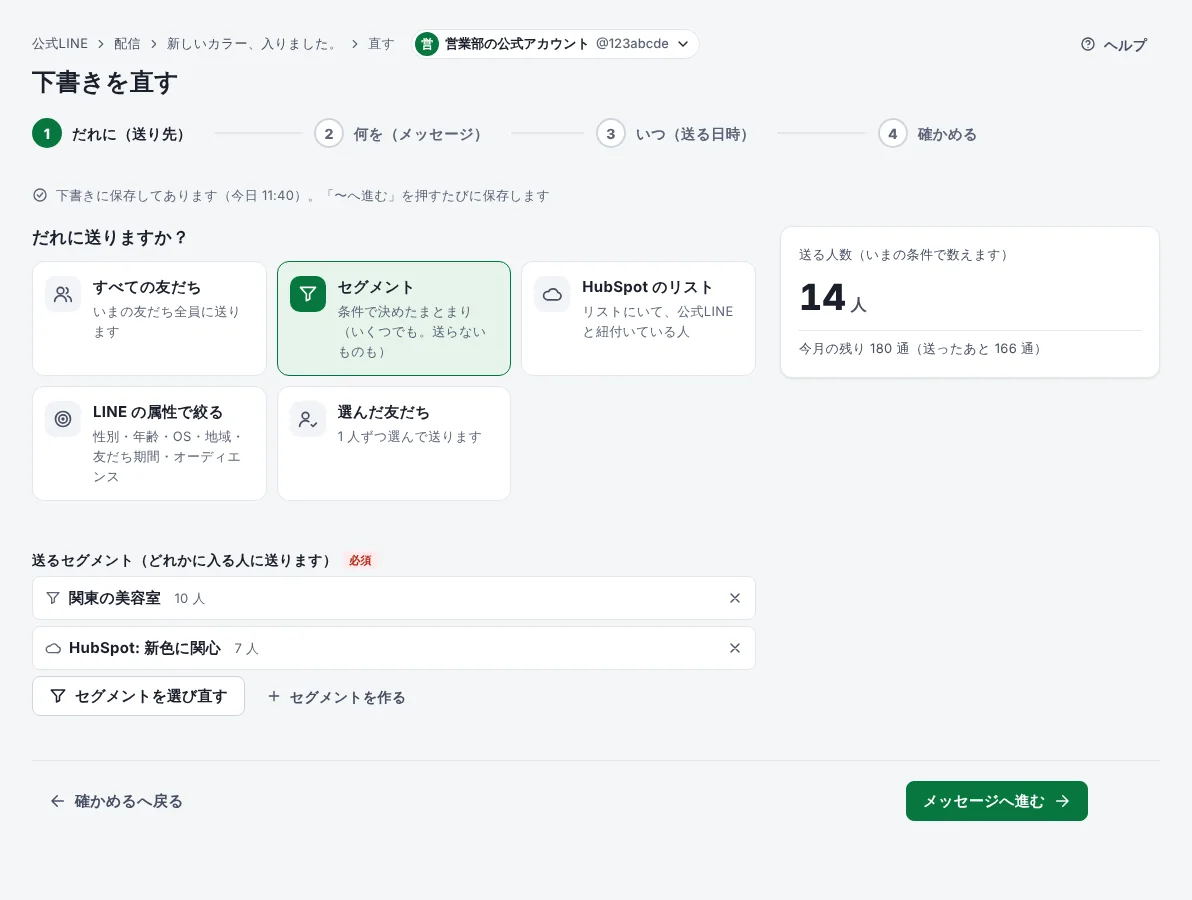The width and height of the screenshot is (1192, 900).
Task: Go to 公式LINE breadcrumb
Action: [x=60, y=44]
